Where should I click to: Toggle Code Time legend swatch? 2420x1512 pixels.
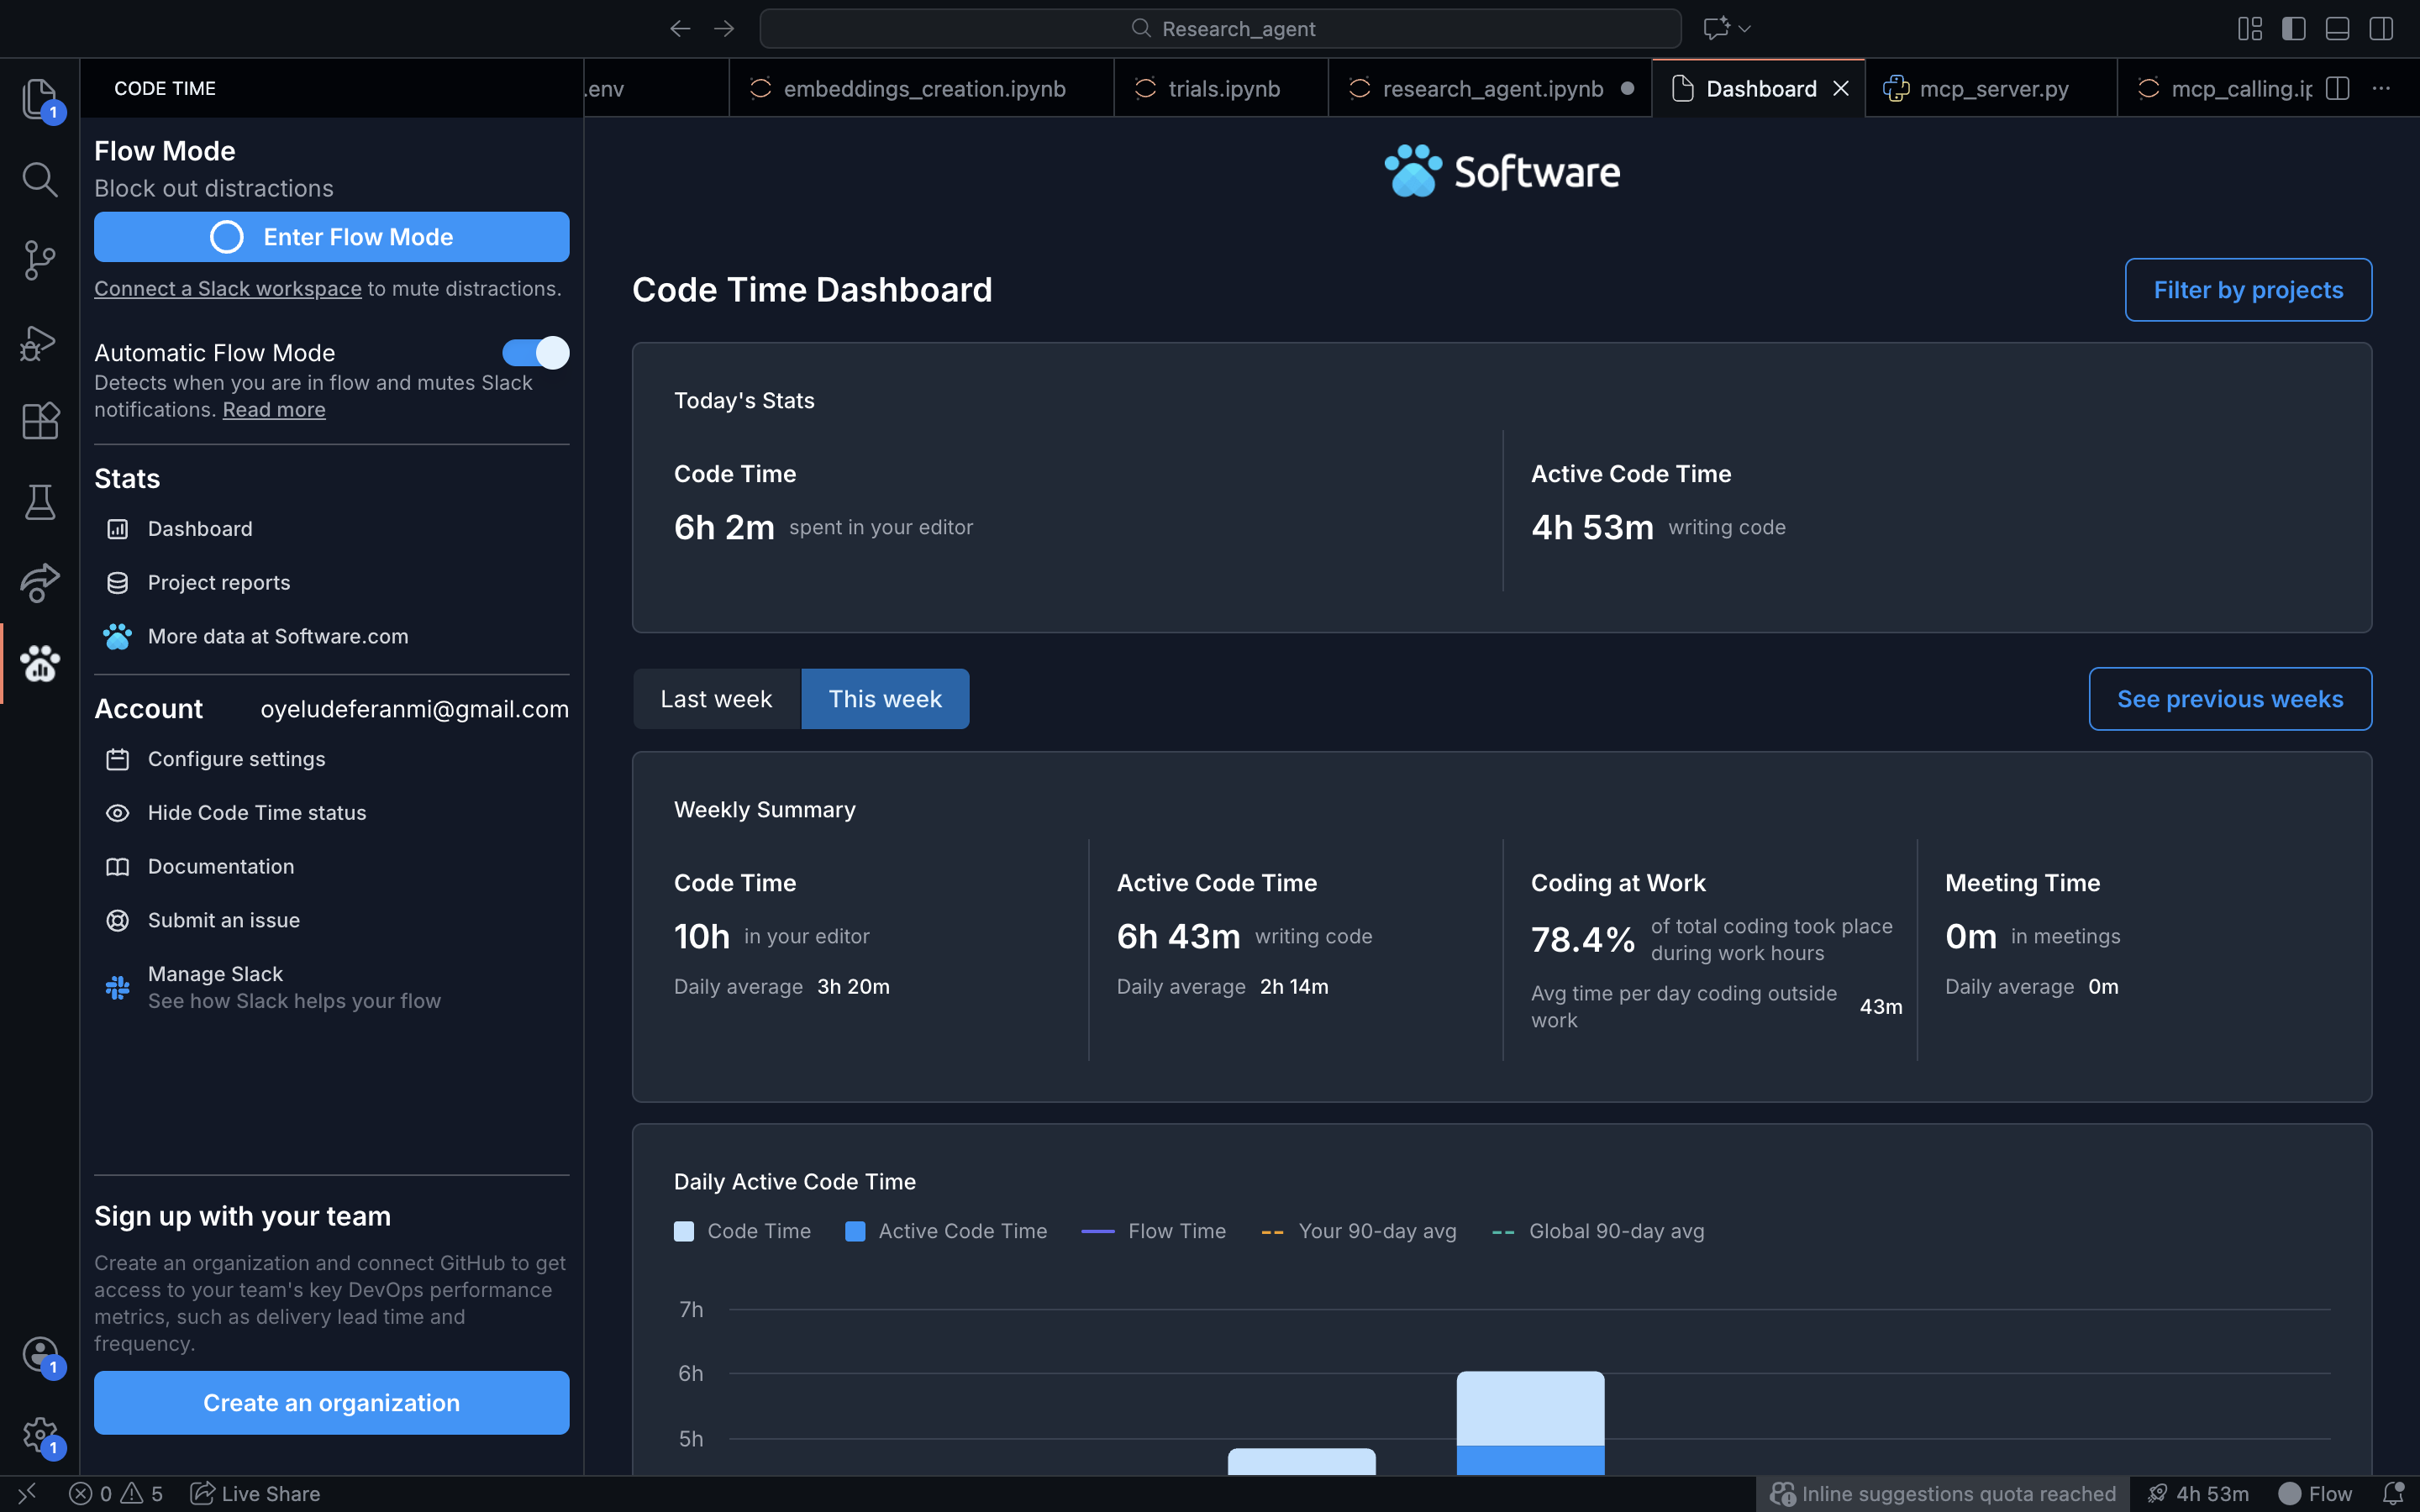coord(684,1231)
